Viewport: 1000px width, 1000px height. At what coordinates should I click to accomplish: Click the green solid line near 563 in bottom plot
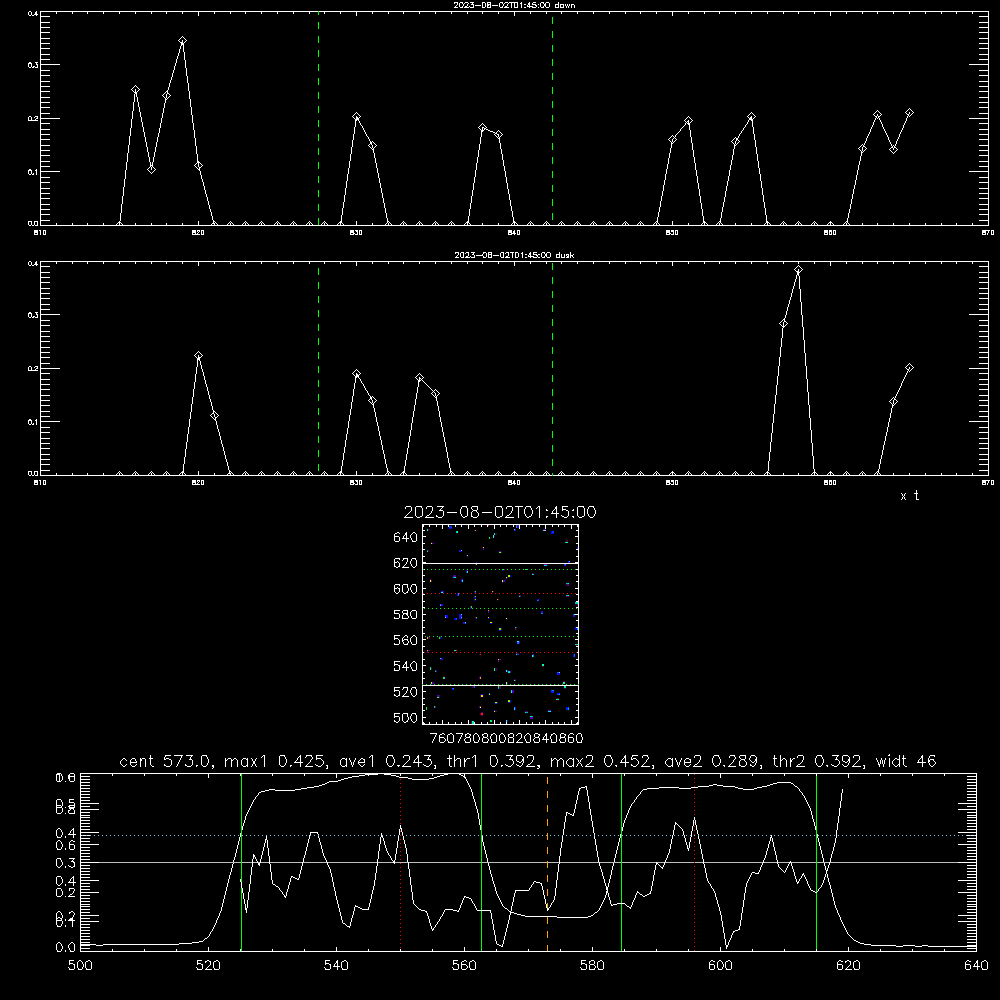point(482,862)
